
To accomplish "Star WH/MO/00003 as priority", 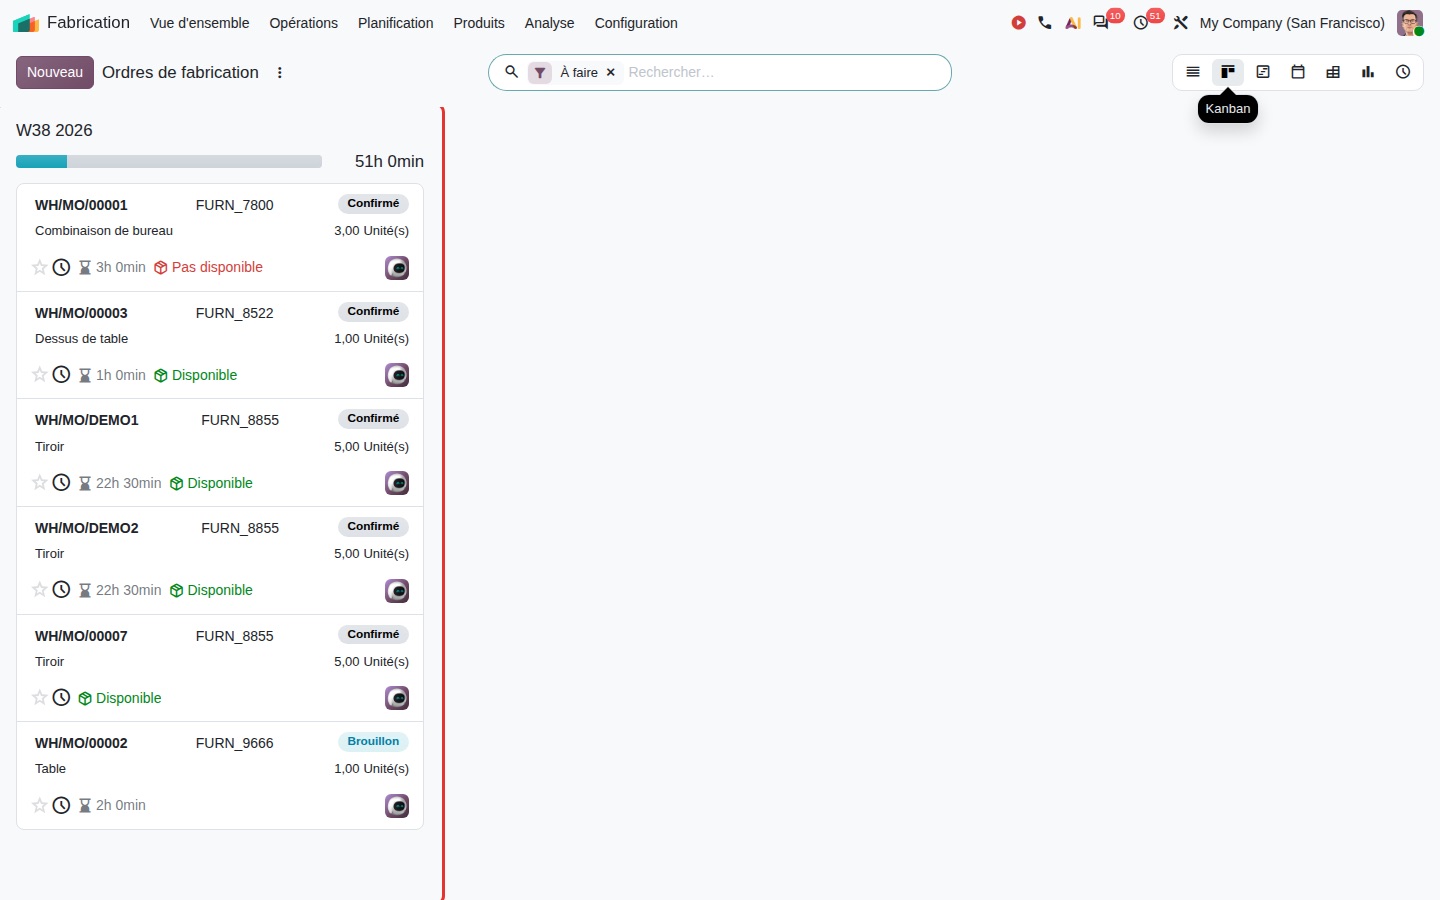I will pos(40,374).
